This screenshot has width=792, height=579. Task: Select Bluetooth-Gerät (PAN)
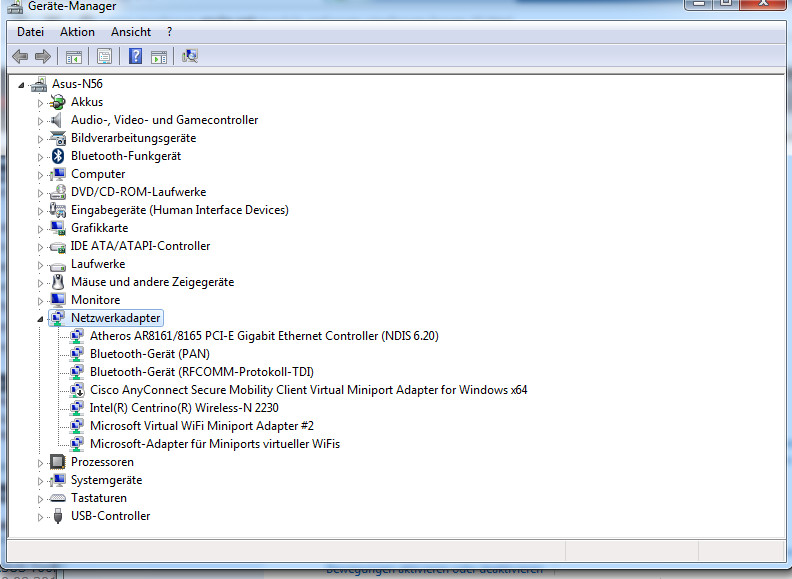tap(150, 354)
